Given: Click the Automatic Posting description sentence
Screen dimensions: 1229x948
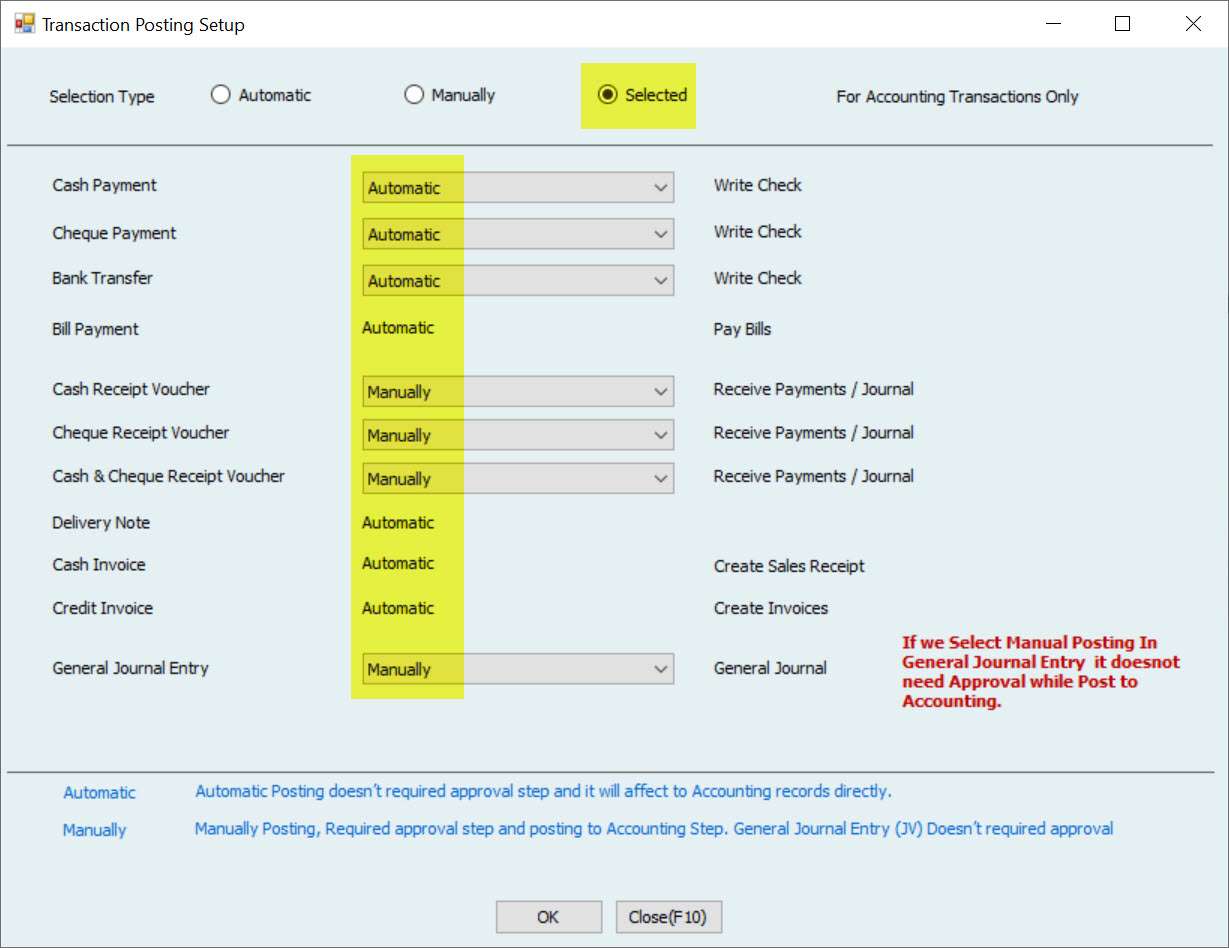Looking at the screenshot, I should 543,791.
